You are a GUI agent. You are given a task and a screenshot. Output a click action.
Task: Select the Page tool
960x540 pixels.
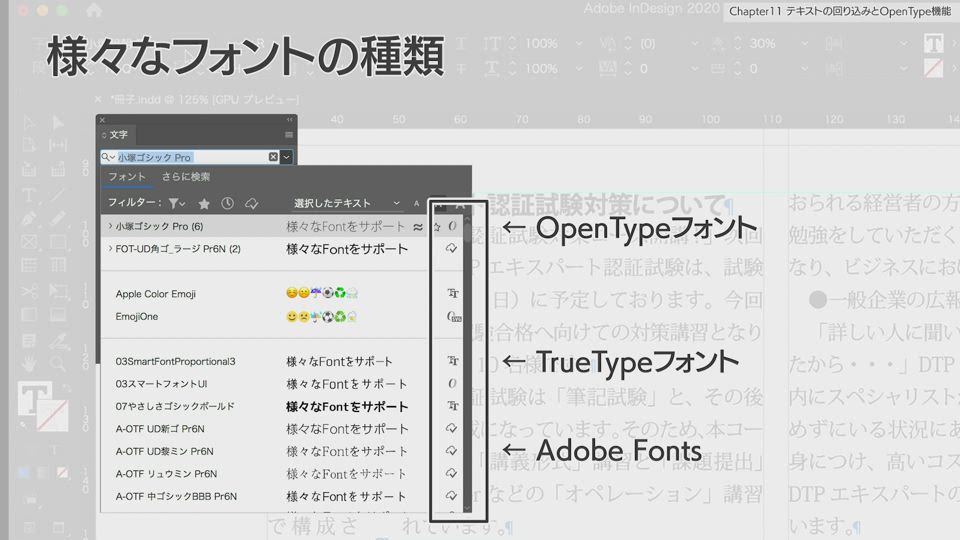29,145
